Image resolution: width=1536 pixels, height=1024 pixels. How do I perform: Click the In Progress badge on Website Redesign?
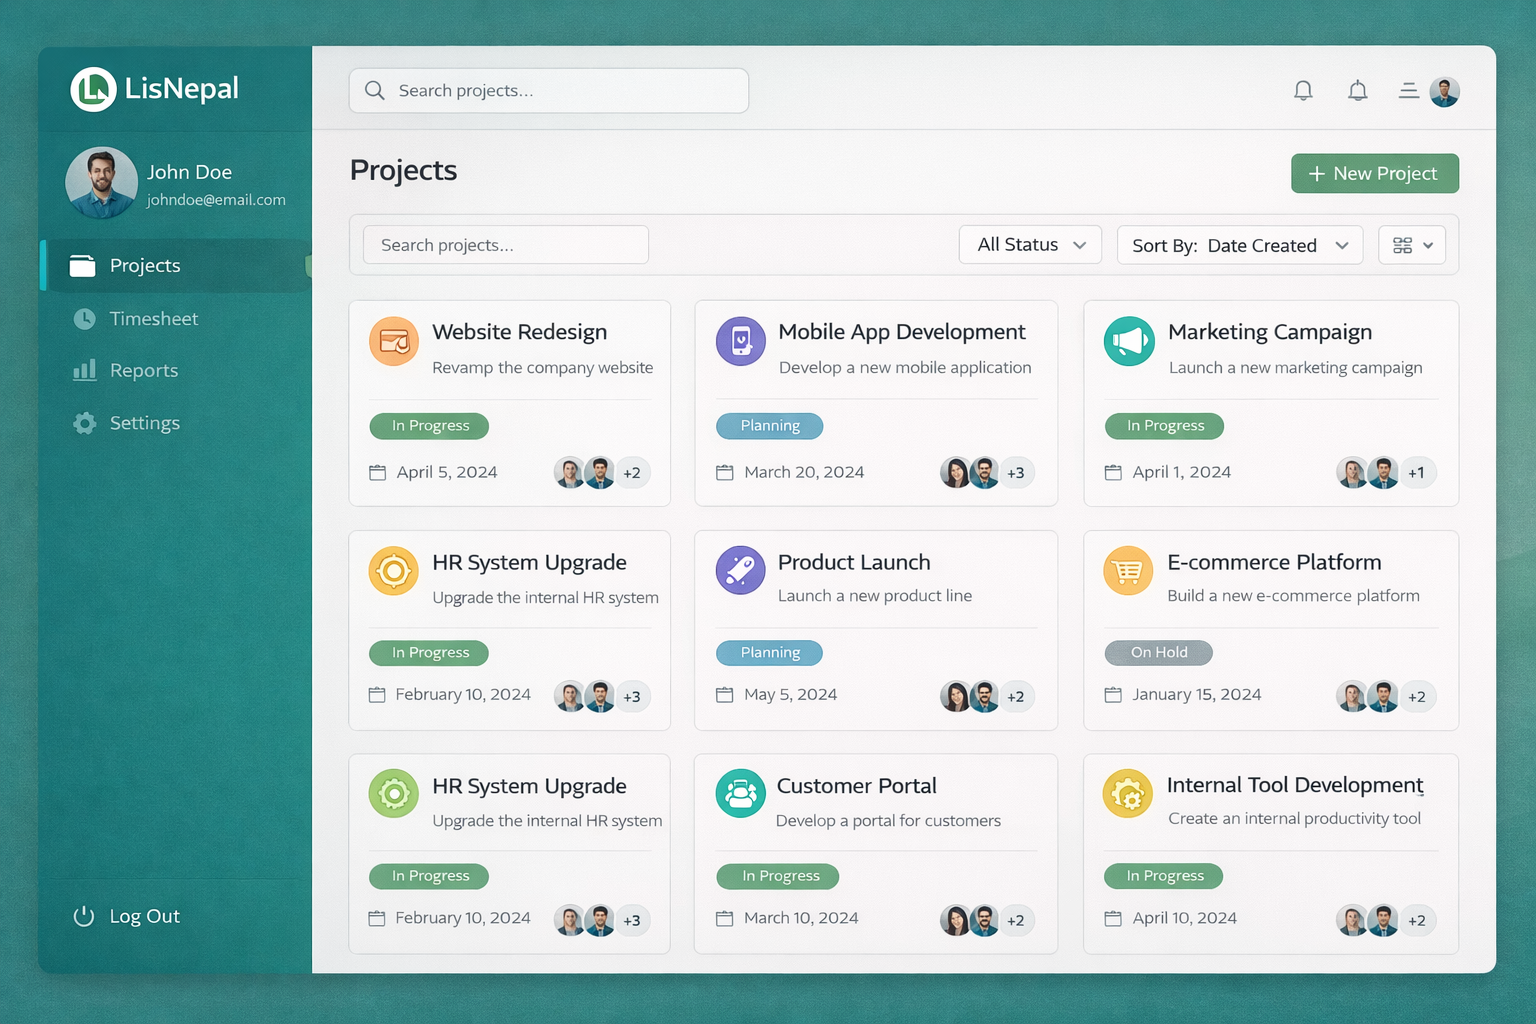coord(429,426)
